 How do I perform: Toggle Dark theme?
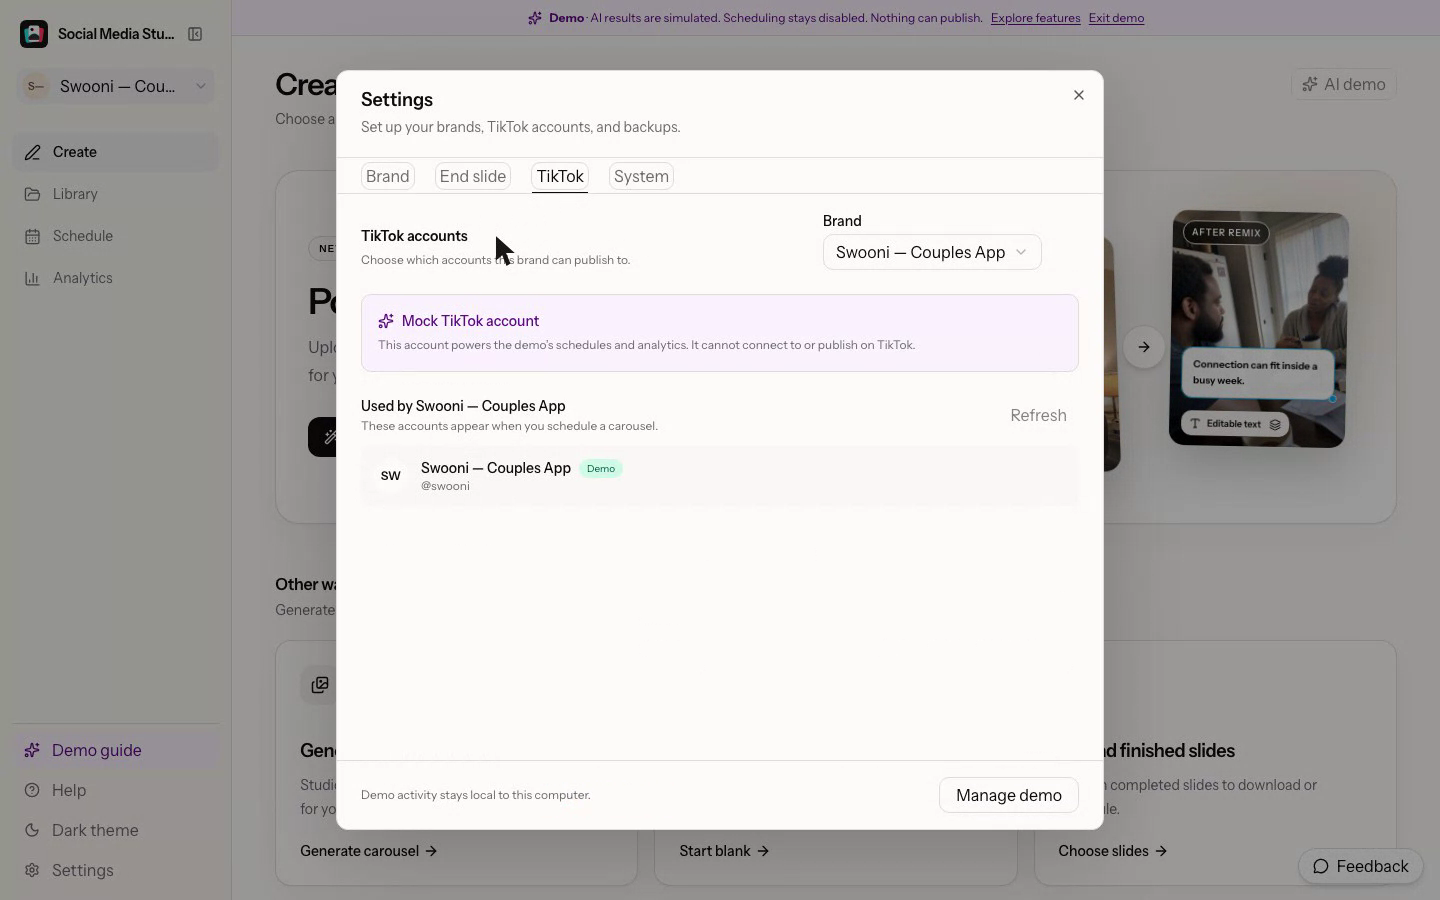click(x=116, y=830)
